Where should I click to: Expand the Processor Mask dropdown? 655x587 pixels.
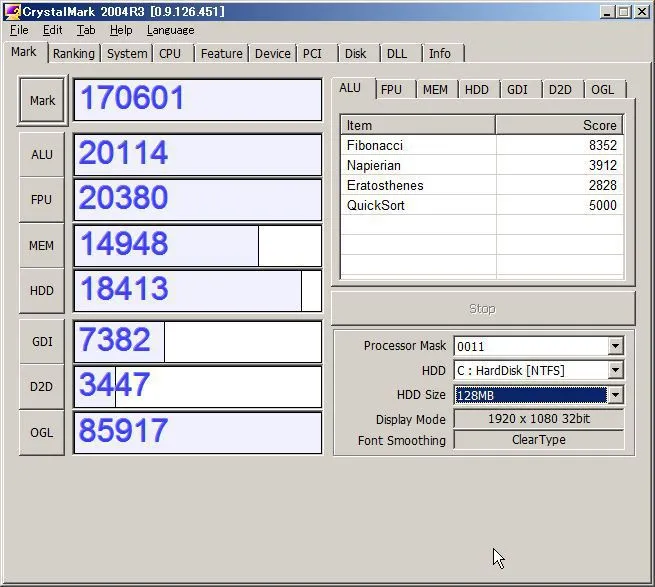[615, 346]
